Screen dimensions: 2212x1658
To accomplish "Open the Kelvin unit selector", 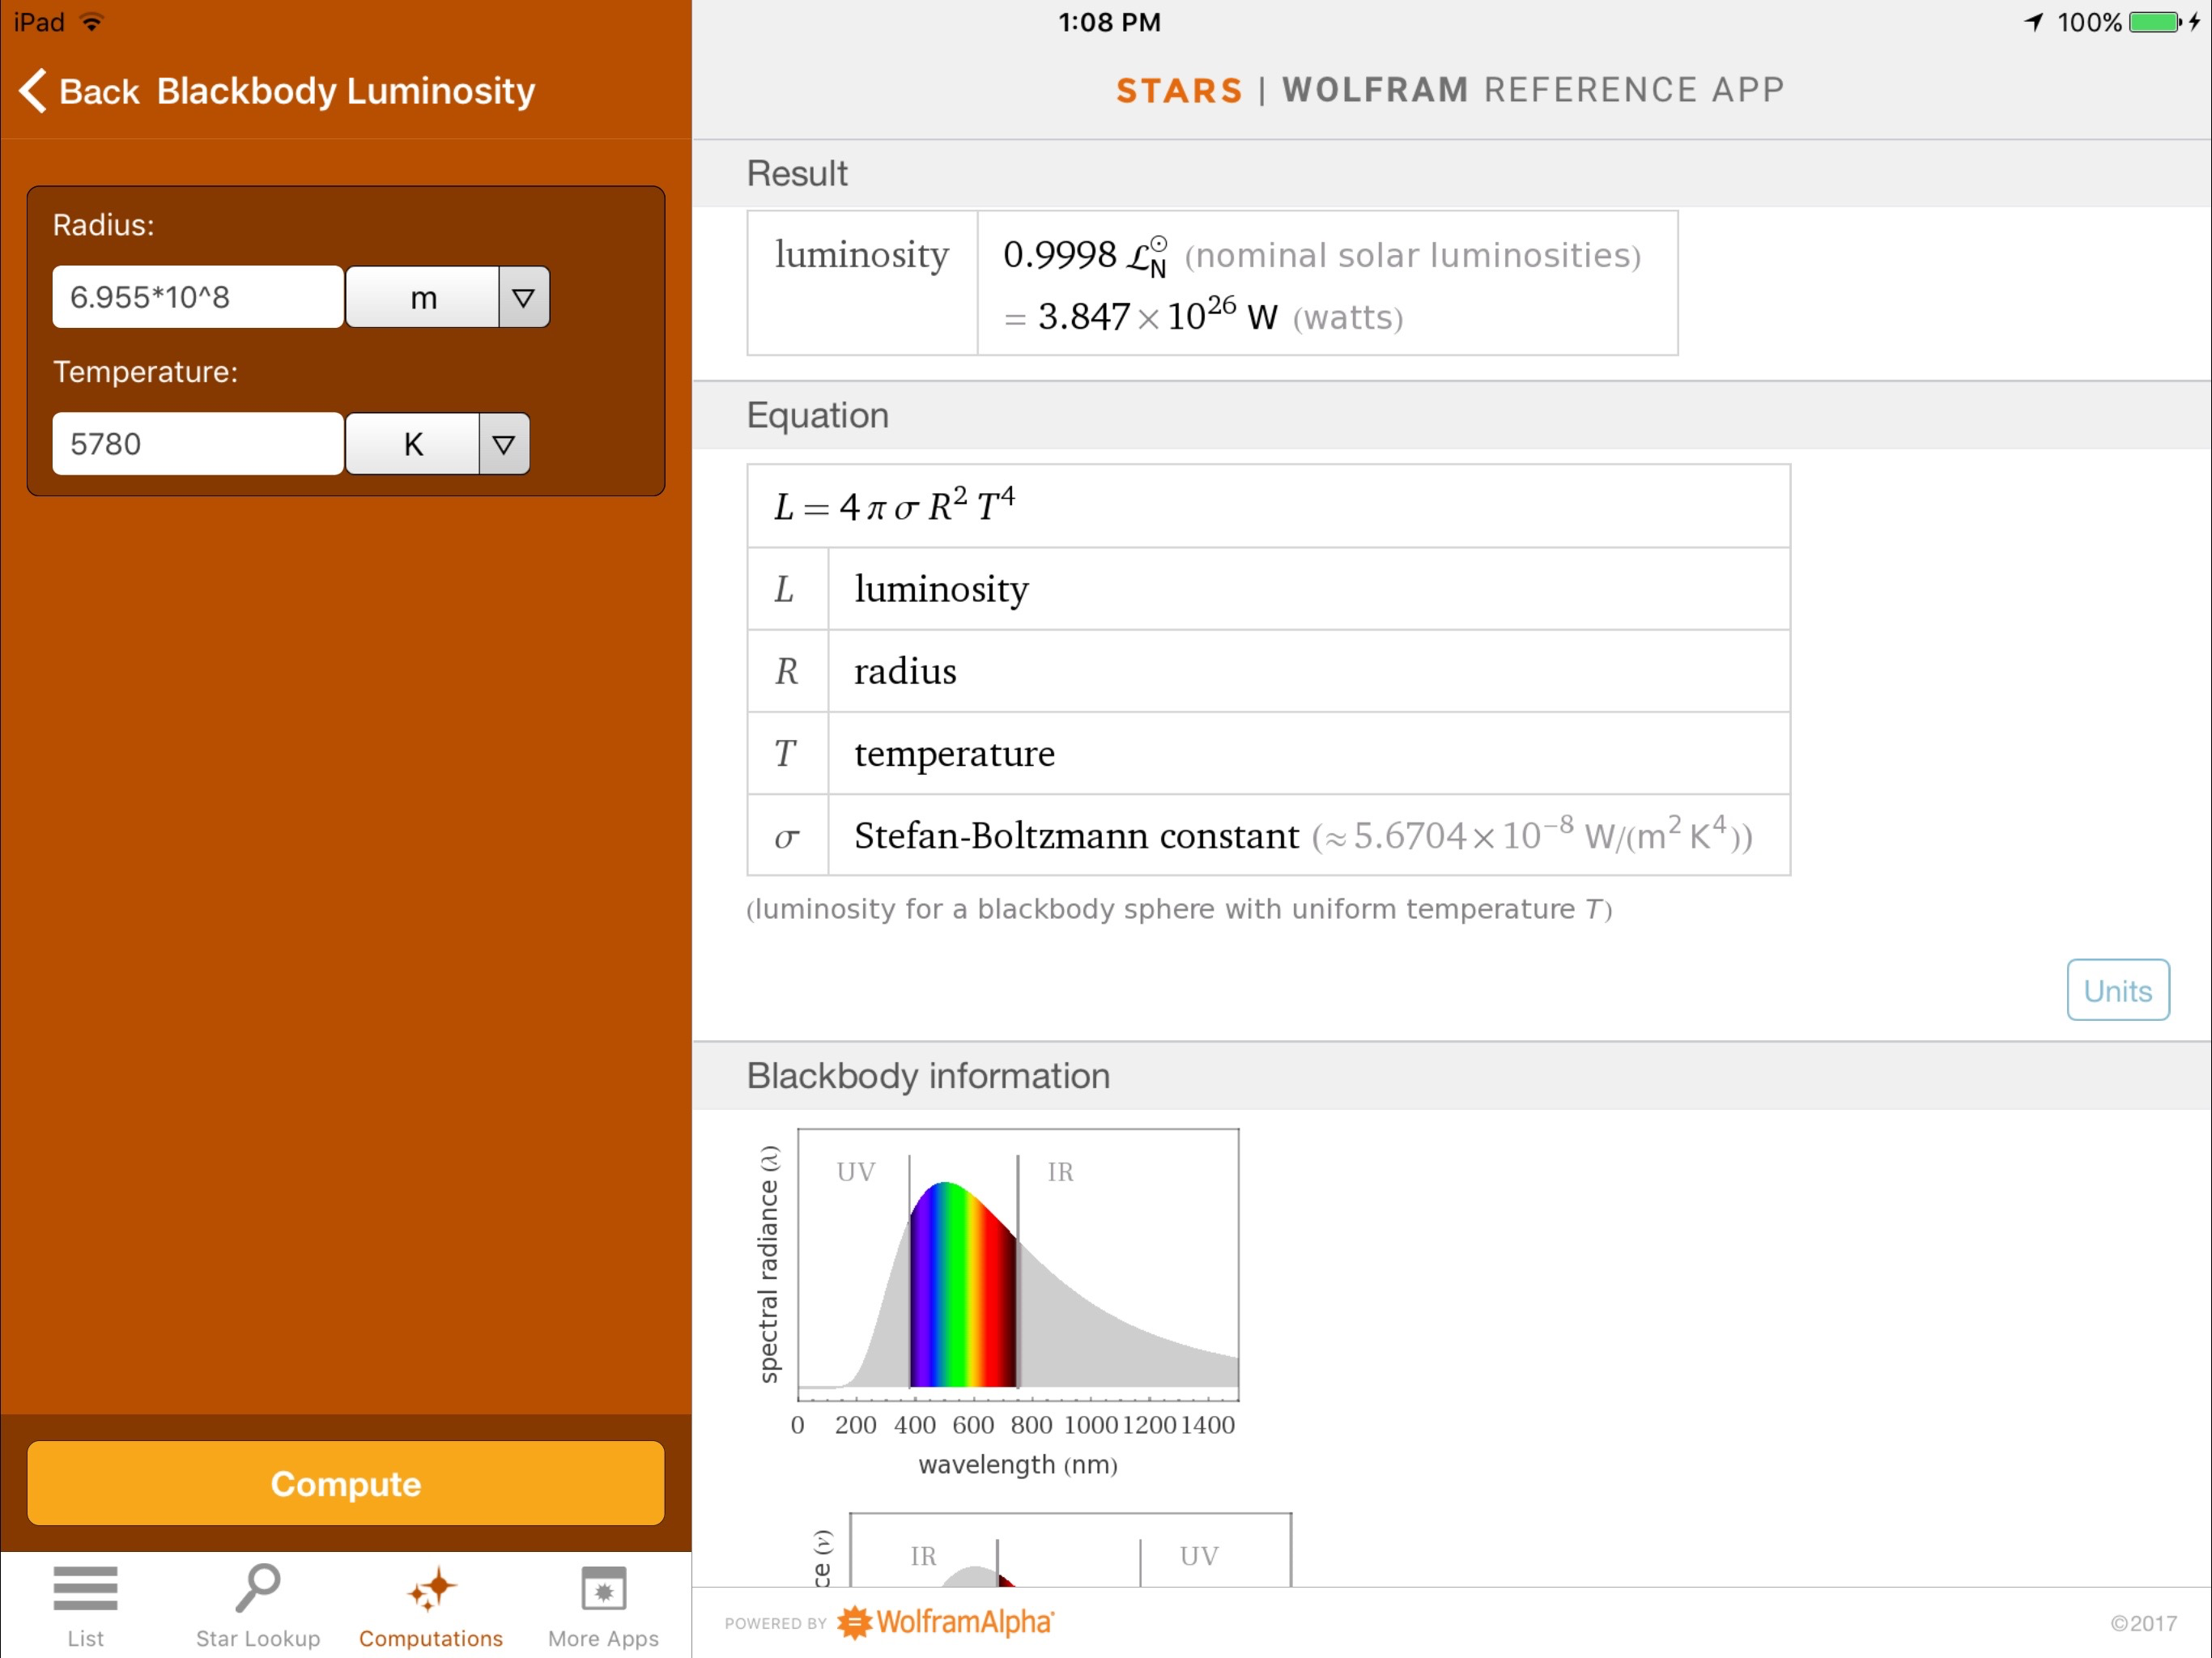I will (412, 444).
